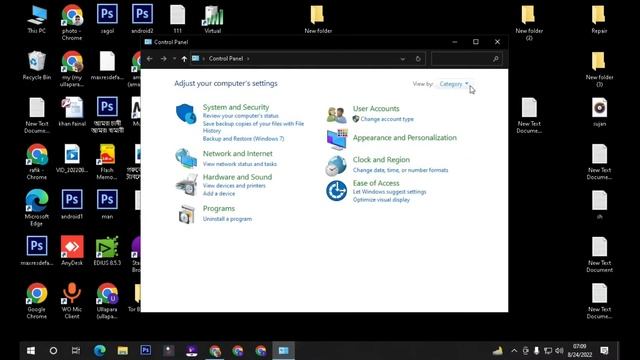The height and width of the screenshot is (360, 640).
Task: Open the Appearance and Personalization monitor icon
Action: click(337, 139)
